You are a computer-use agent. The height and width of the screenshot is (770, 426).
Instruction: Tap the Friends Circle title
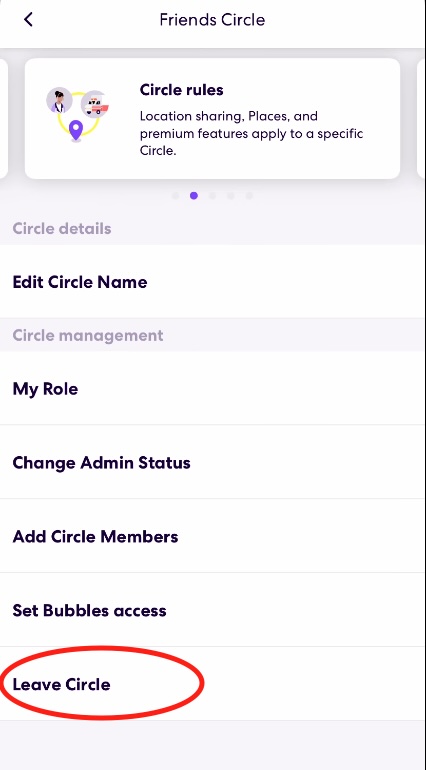212,20
